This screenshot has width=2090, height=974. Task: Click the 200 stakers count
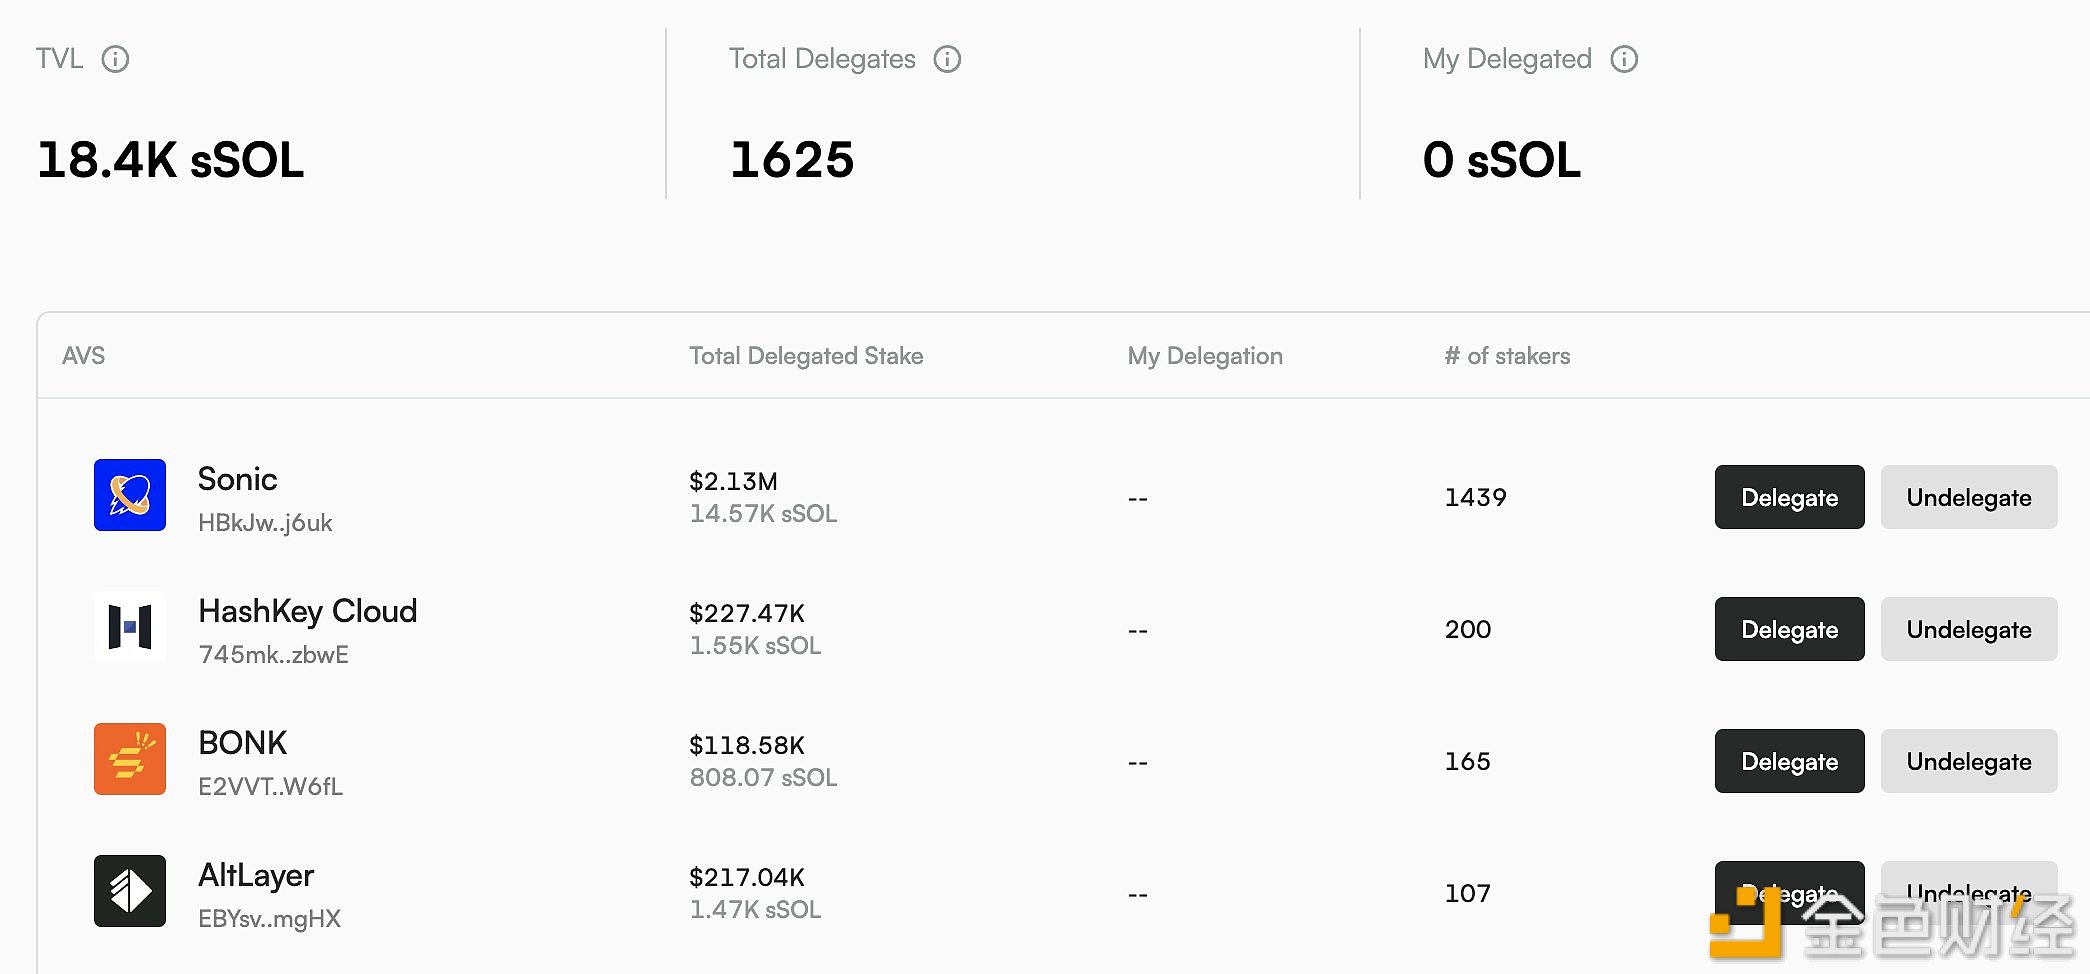[x=1467, y=629]
